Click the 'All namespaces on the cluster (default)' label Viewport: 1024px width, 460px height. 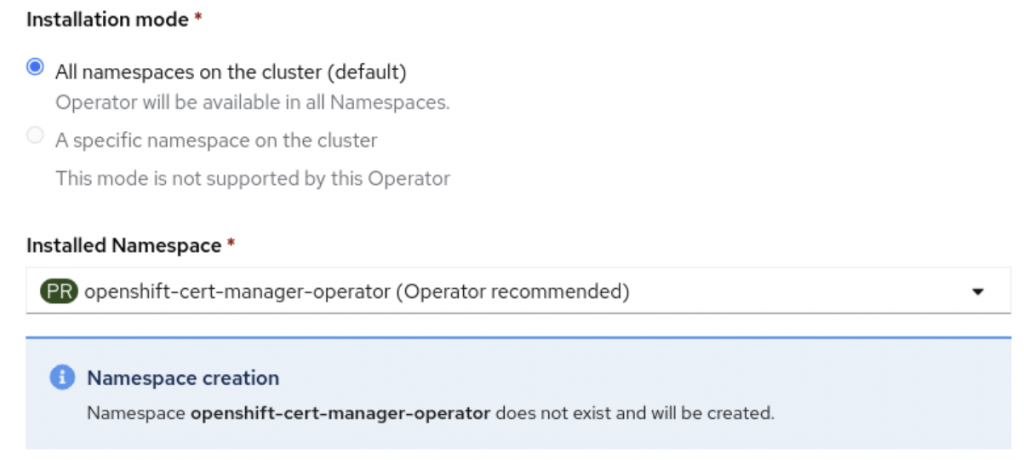pyautogui.click(x=231, y=72)
